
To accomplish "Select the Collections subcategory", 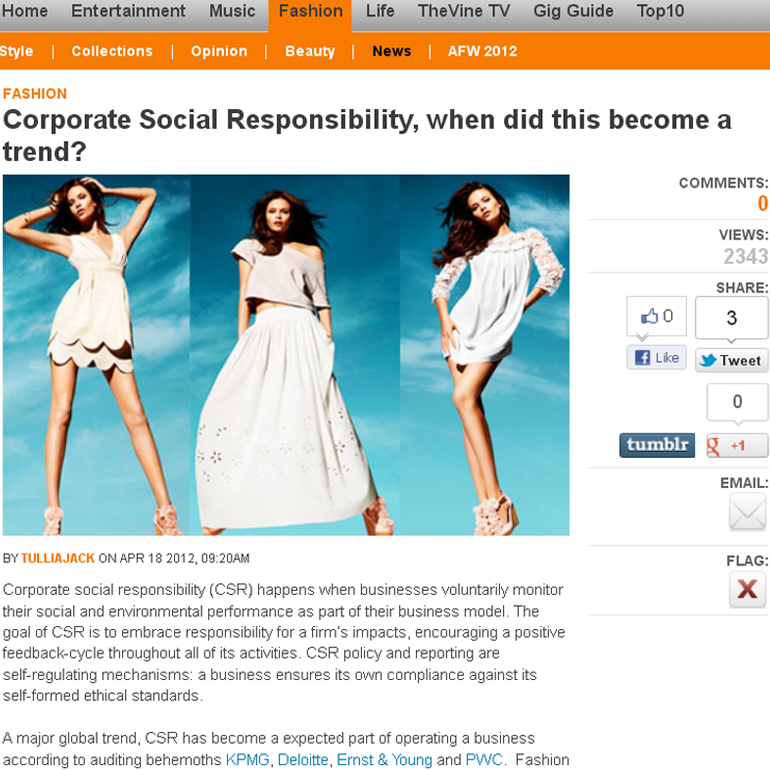I will (112, 51).
